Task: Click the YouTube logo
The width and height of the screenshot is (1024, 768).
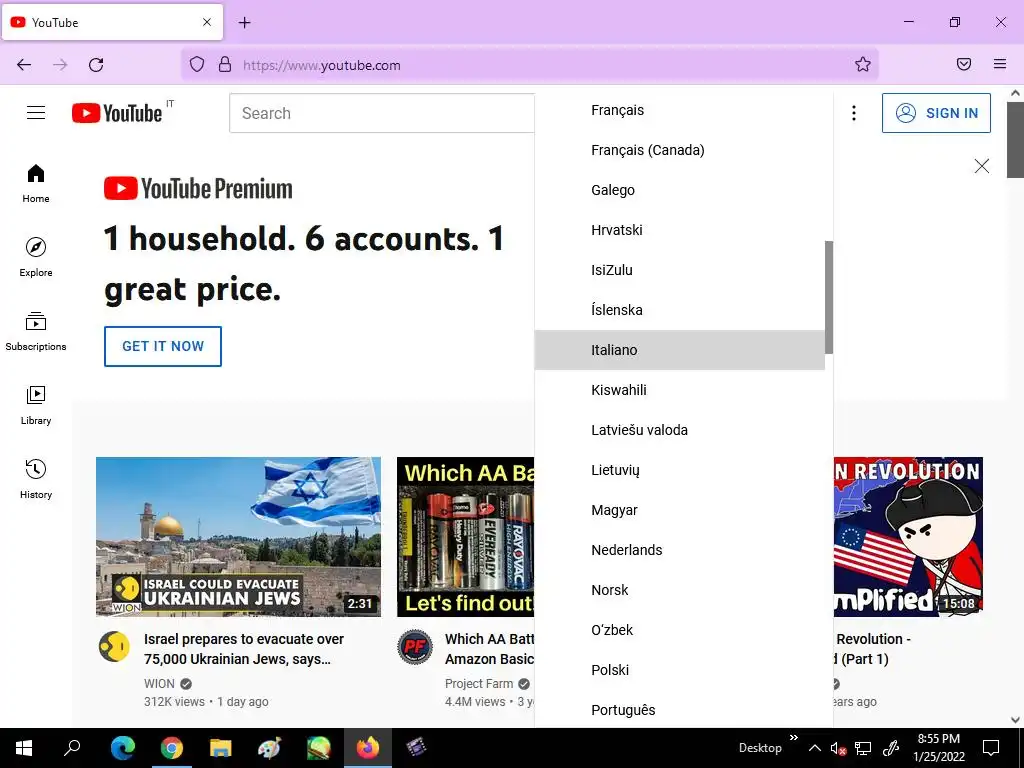Action: [x=117, y=113]
